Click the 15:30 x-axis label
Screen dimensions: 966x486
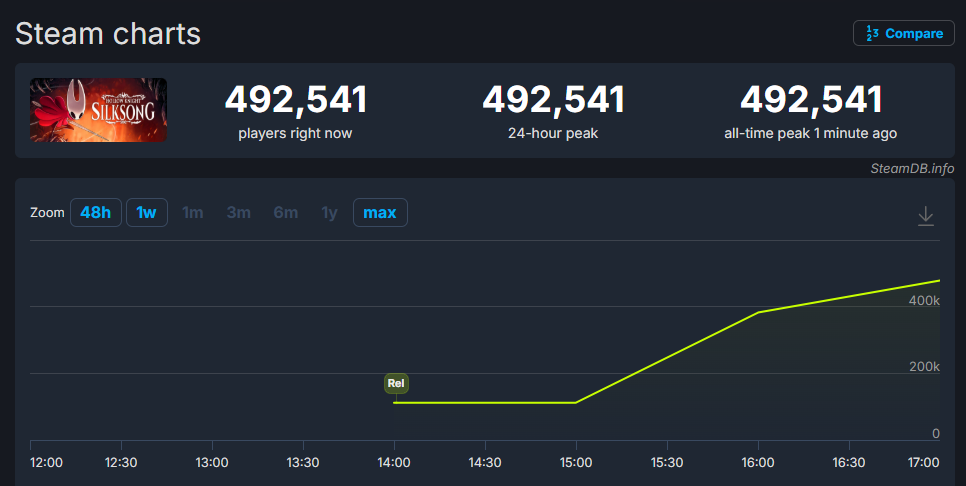667,463
